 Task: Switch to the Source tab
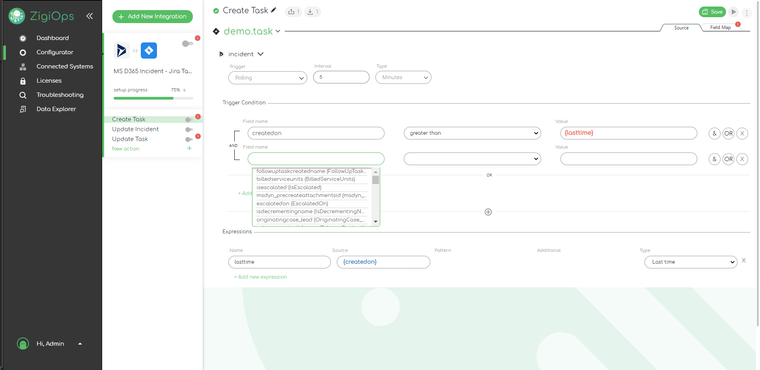(x=681, y=28)
